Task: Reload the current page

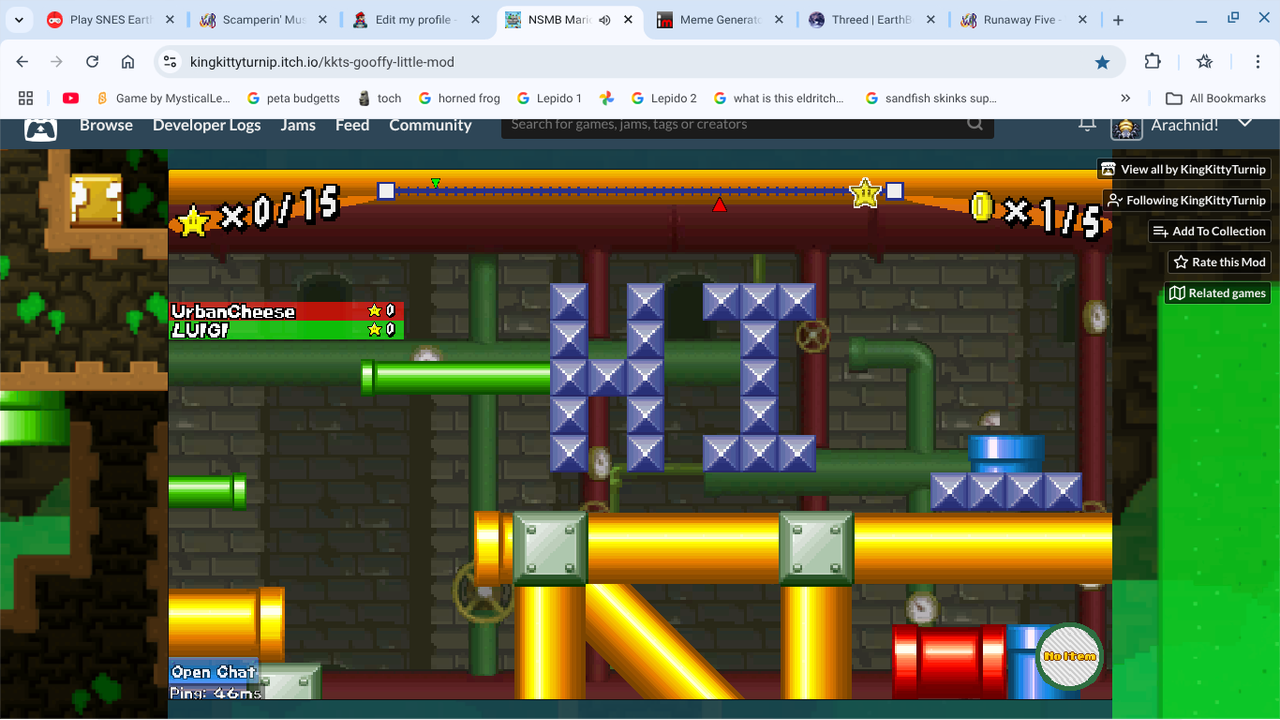Action: click(92, 62)
